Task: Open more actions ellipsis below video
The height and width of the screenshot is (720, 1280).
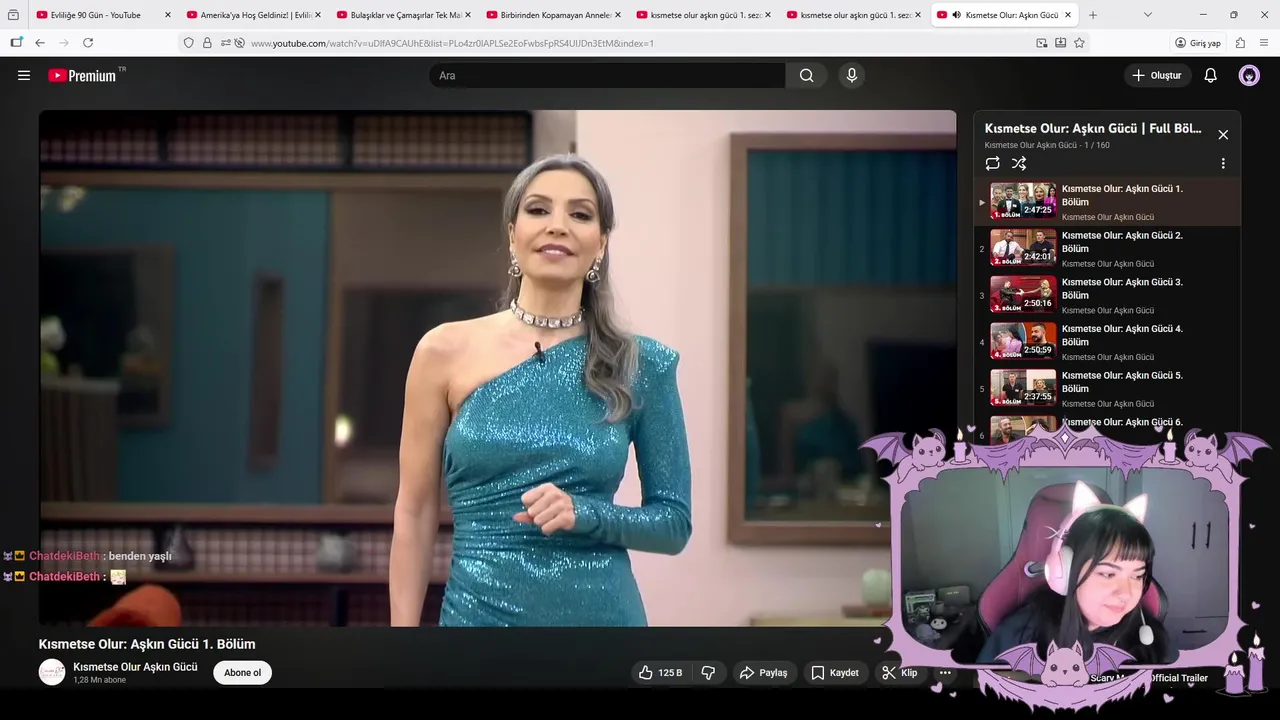Action: coord(944,673)
